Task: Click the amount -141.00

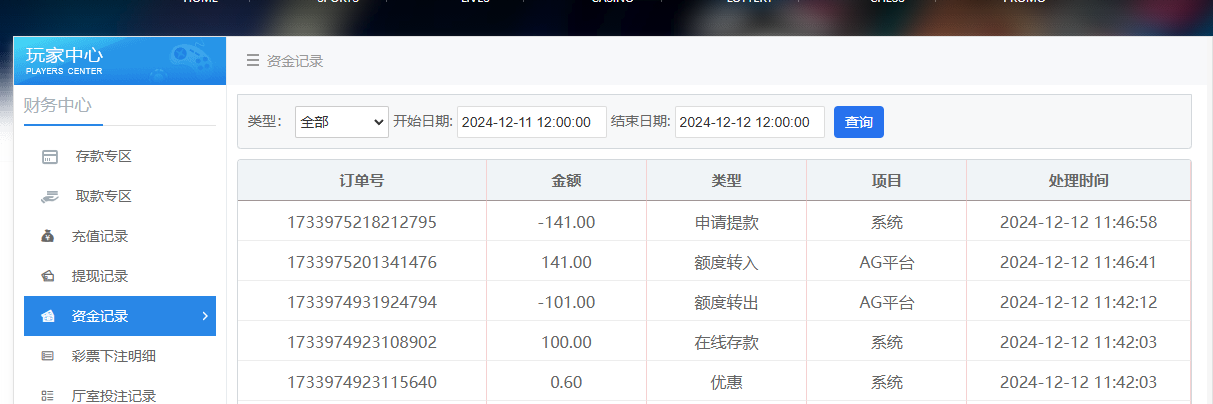Action: [x=567, y=222]
